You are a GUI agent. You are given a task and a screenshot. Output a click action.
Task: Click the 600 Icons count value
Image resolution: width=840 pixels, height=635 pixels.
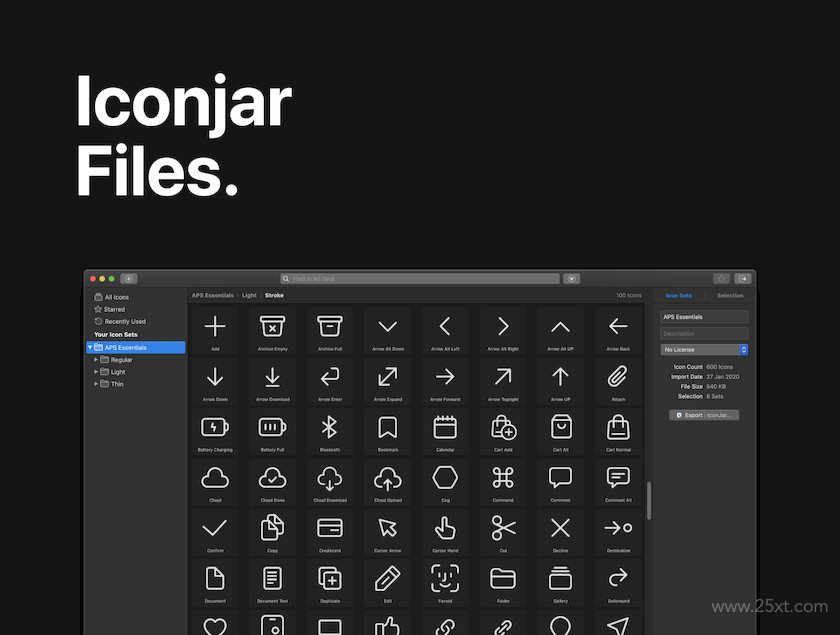[x=719, y=367]
